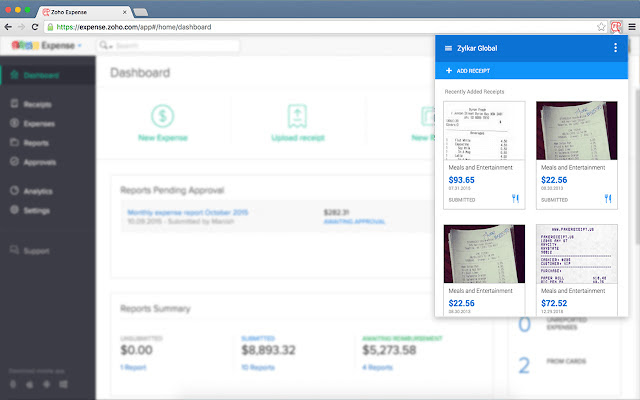Click the Upload receipt label
The height and width of the screenshot is (400, 640).
(298, 138)
